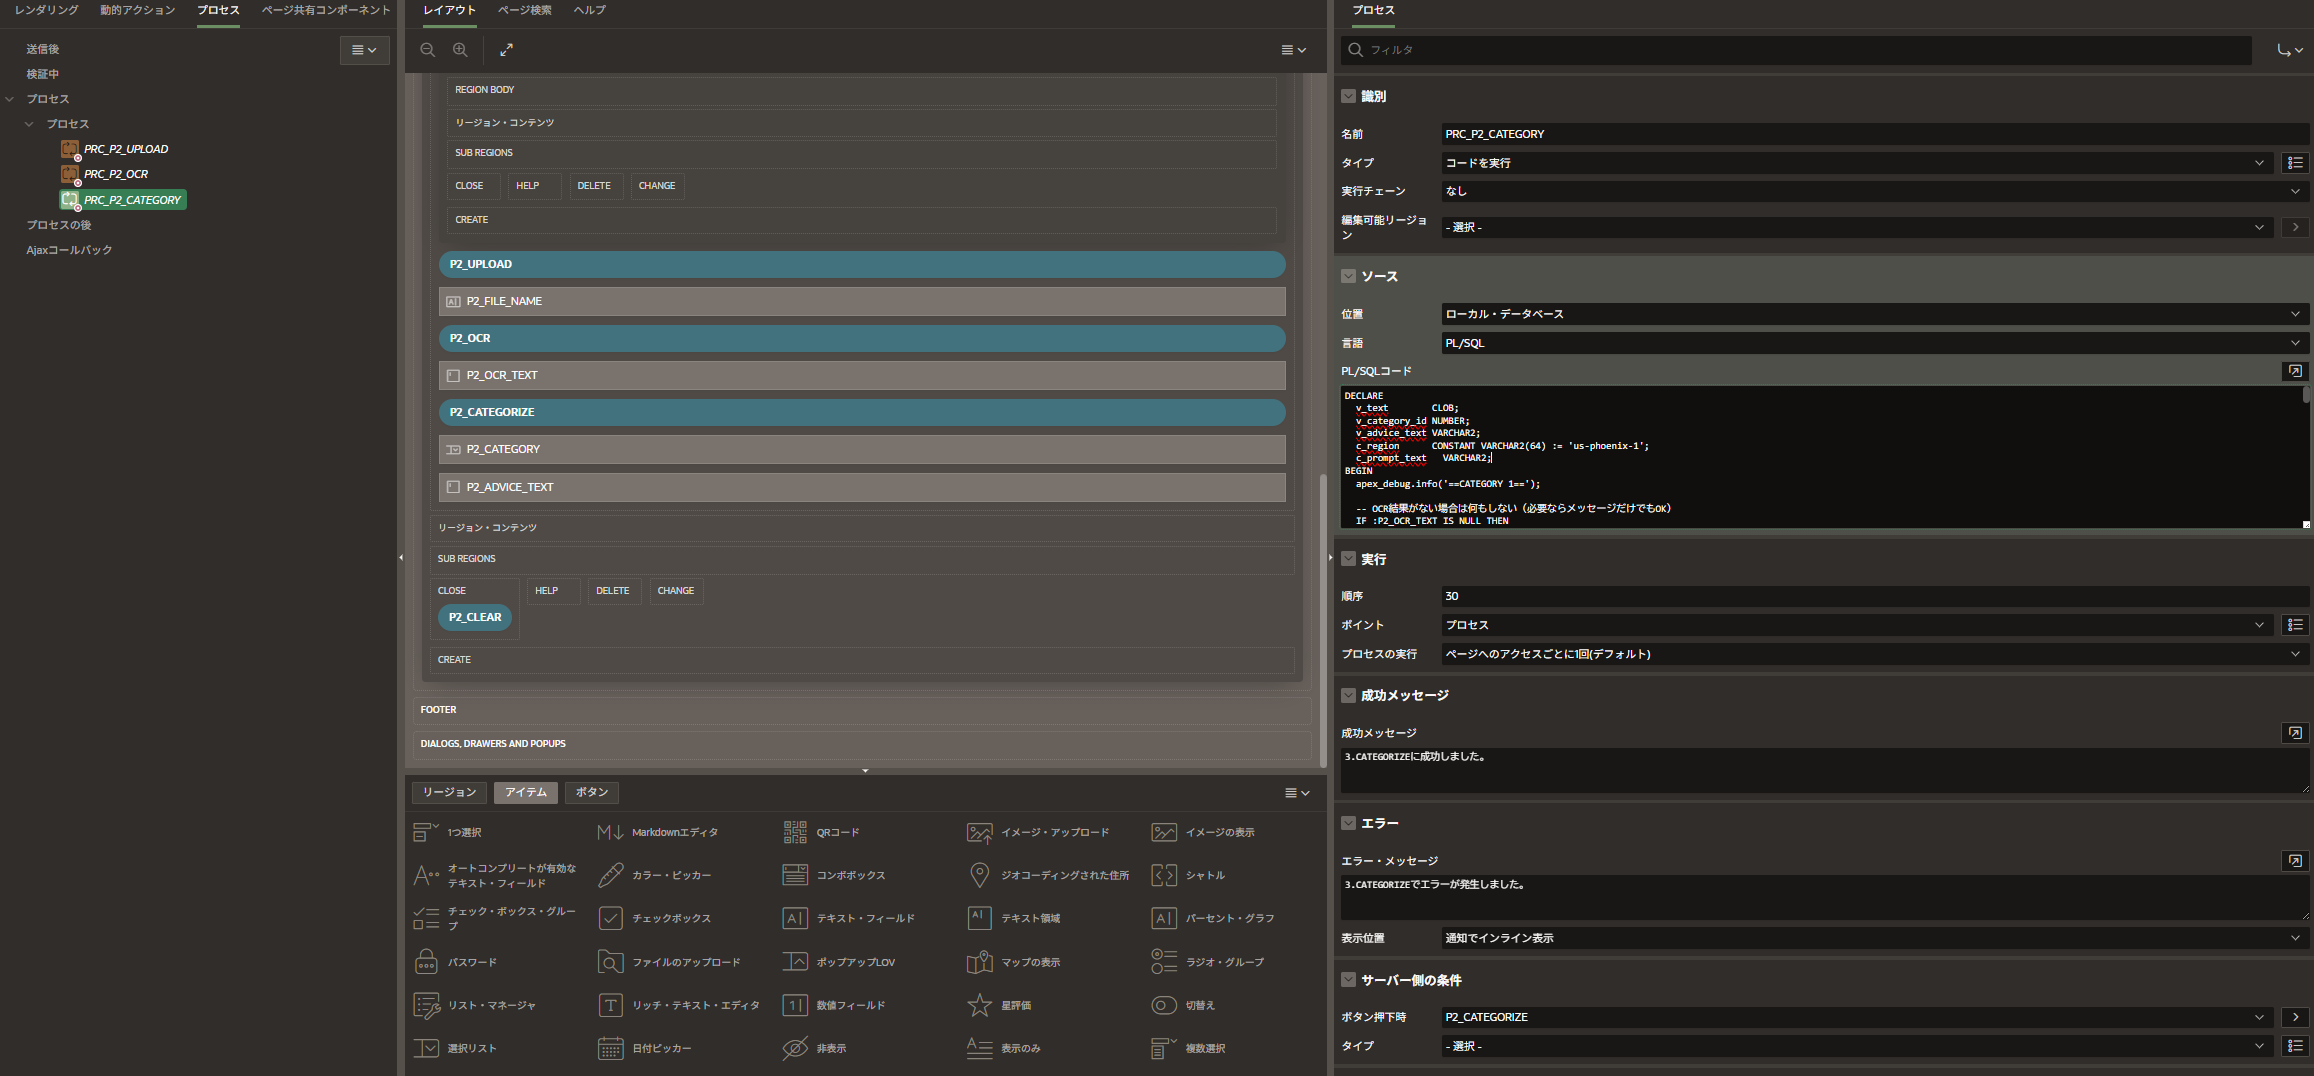Select PRC_P2_OCR in the process tree
This screenshot has width=2314, height=1076.
click(x=116, y=174)
